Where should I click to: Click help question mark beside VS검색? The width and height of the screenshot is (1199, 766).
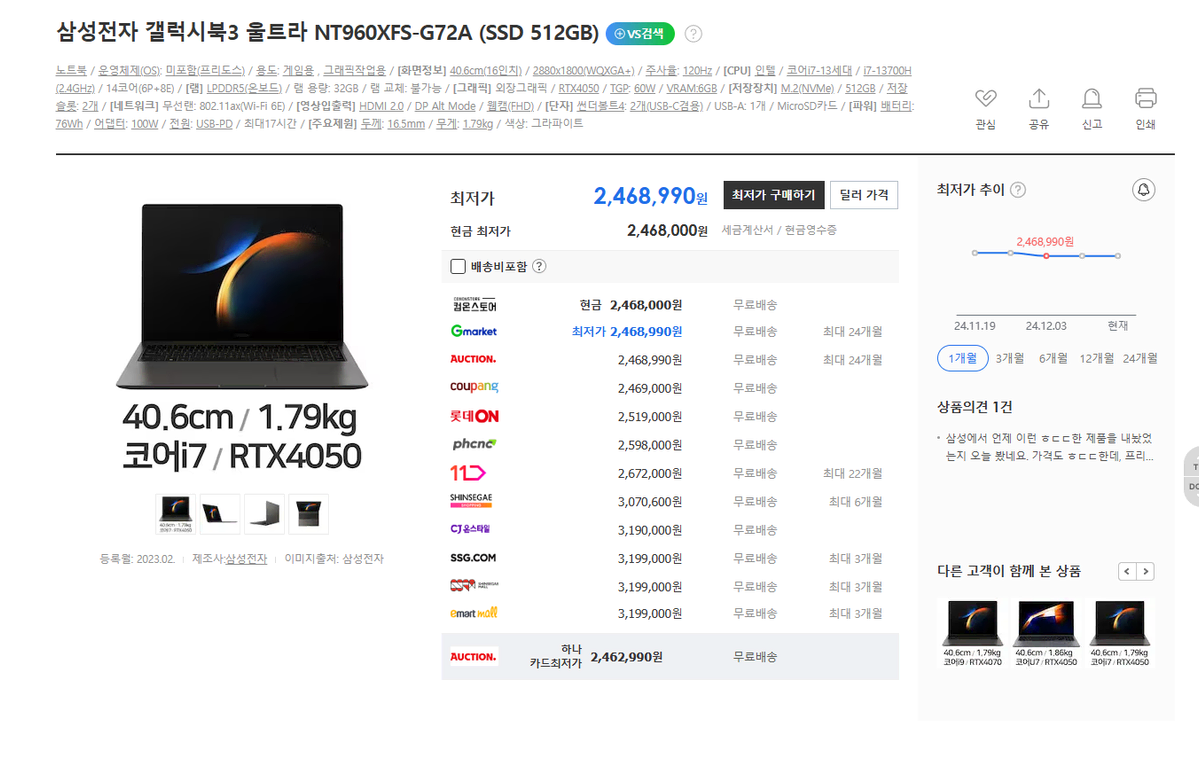693,34
